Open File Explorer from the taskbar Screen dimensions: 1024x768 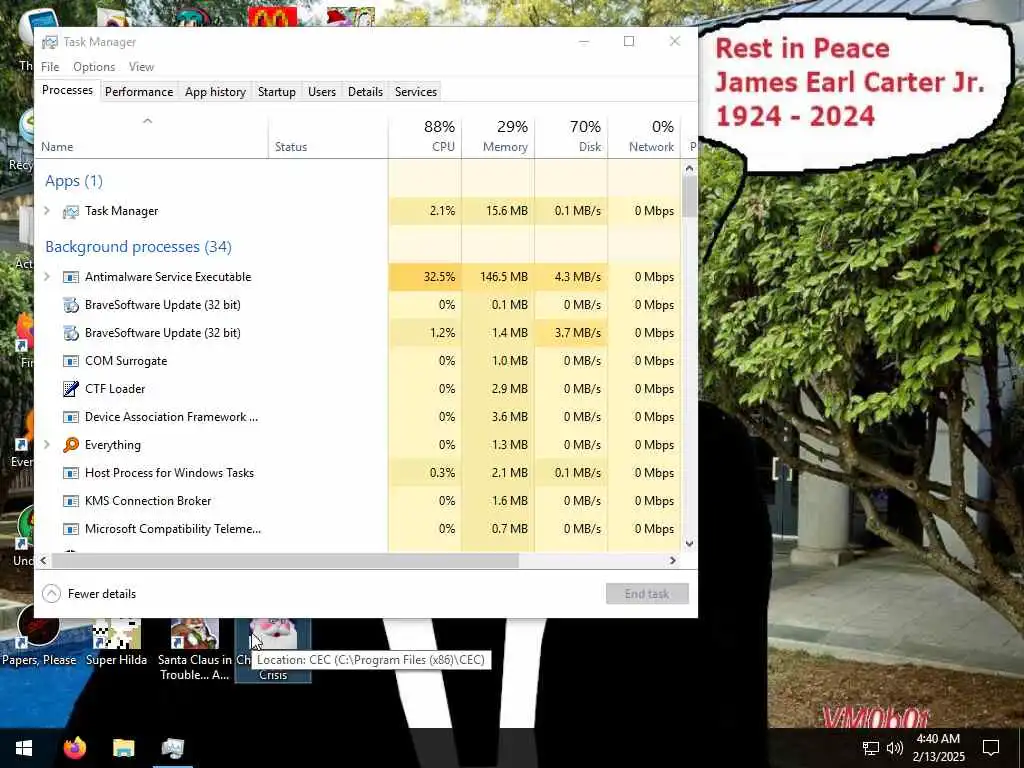click(123, 748)
